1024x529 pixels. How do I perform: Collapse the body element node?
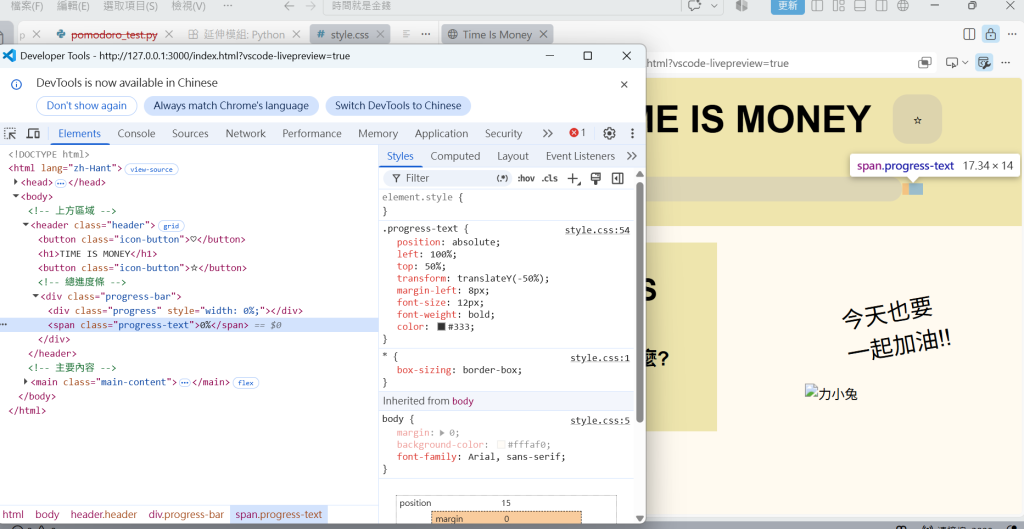(x=16, y=196)
